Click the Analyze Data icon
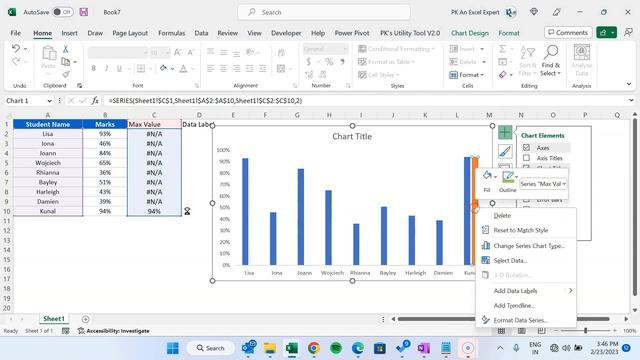640x360 pixels. tap(582, 53)
